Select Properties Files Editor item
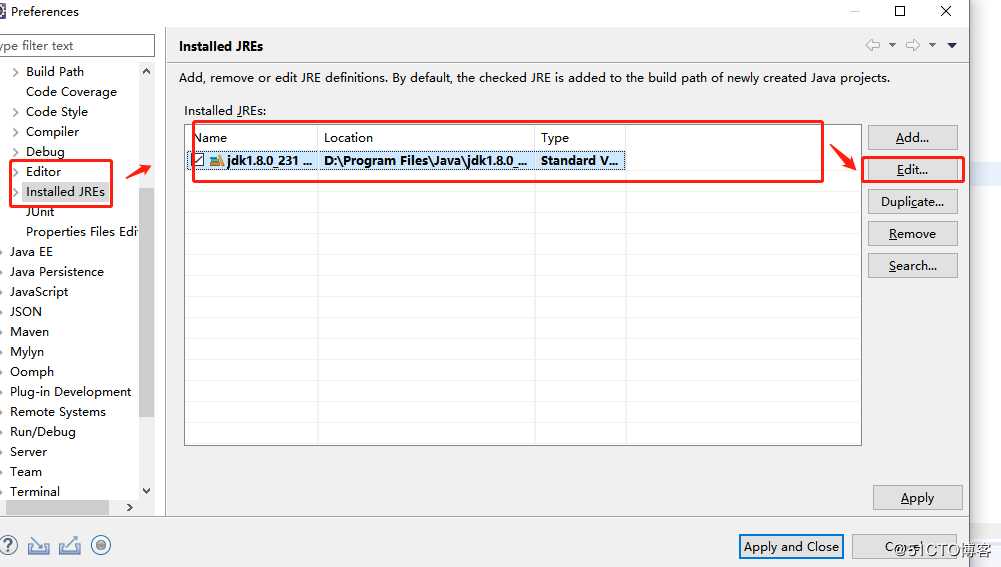The height and width of the screenshot is (567, 1001). [x=81, y=231]
